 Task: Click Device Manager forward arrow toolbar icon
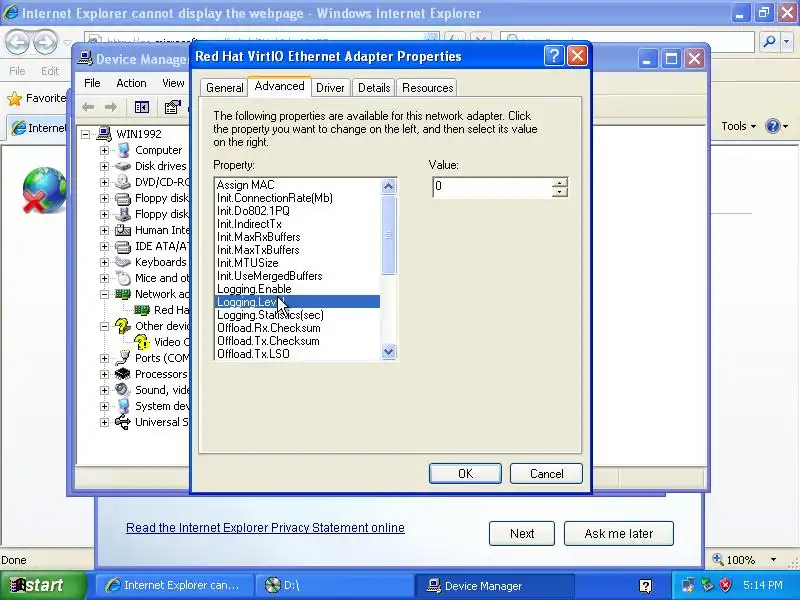[x=111, y=107]
